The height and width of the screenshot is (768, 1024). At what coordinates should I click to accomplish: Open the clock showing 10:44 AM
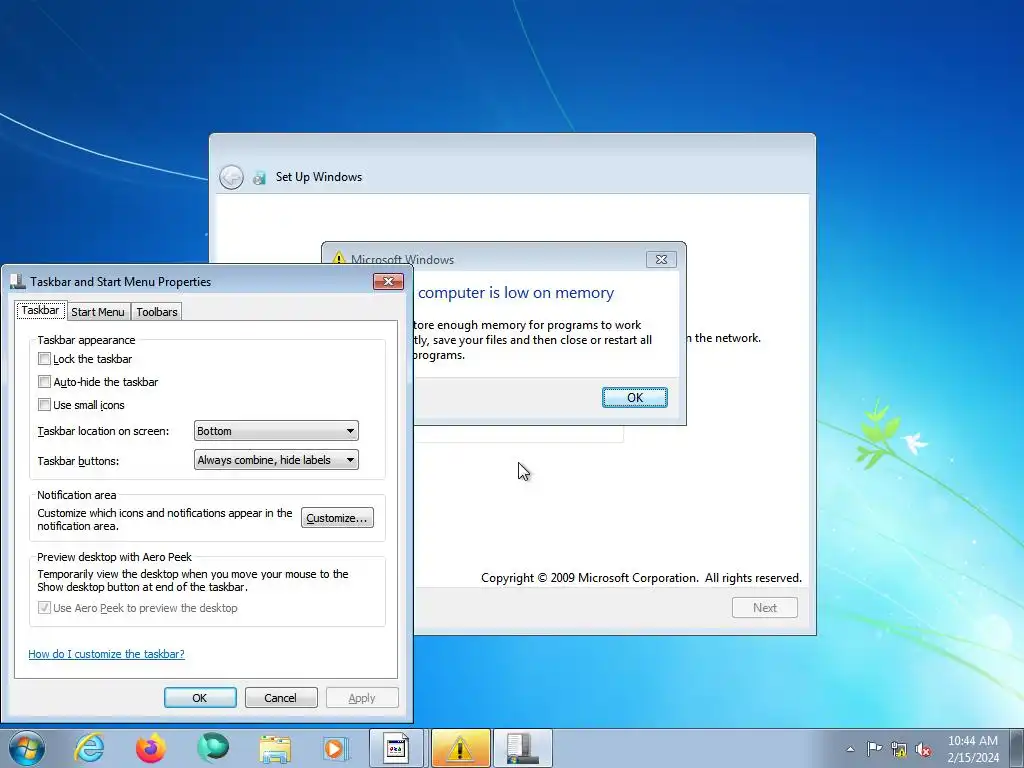point(972,741)
